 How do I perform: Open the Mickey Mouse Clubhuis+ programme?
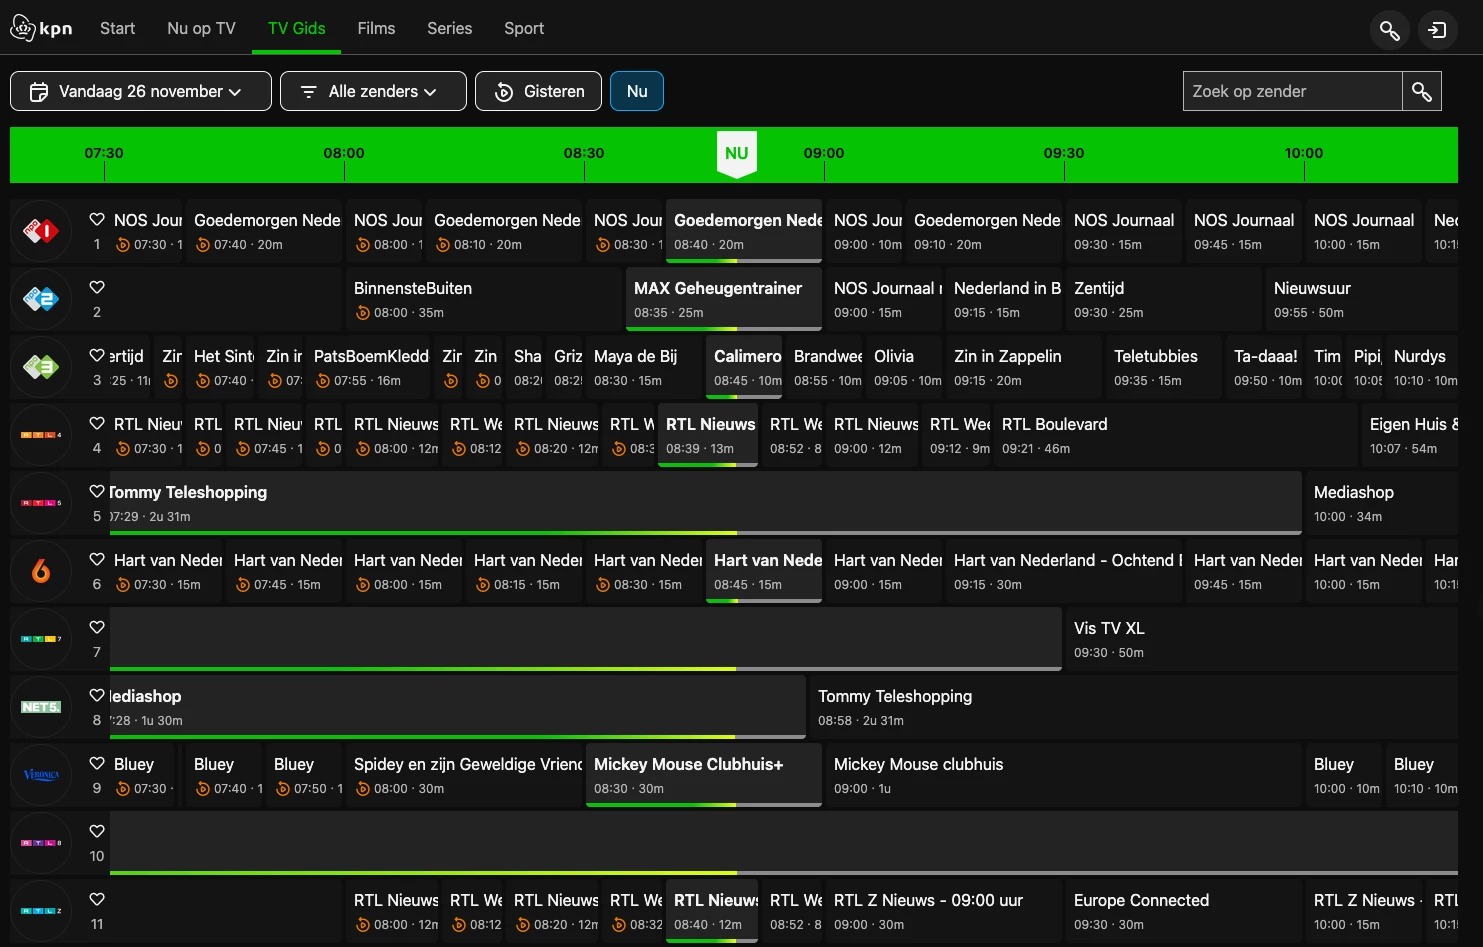tap(704, 775)
